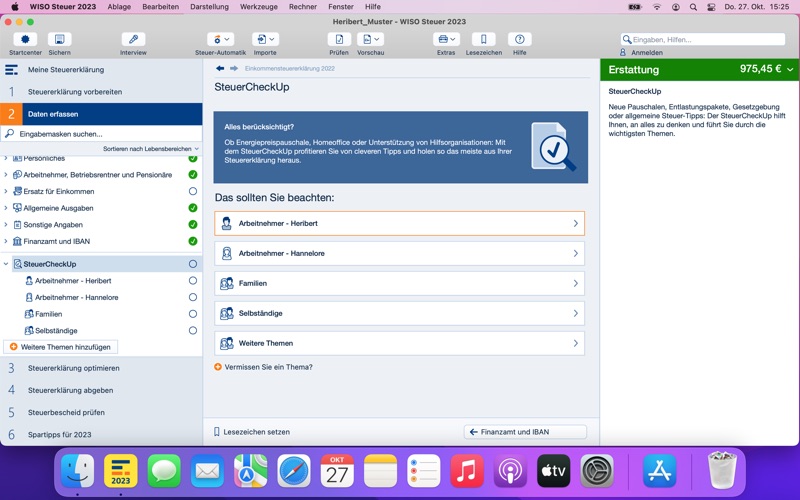Screen dimensions: 800x500
Task: Click the Ersatz für Einkommen sidebar icon
Action: point(17,191)
